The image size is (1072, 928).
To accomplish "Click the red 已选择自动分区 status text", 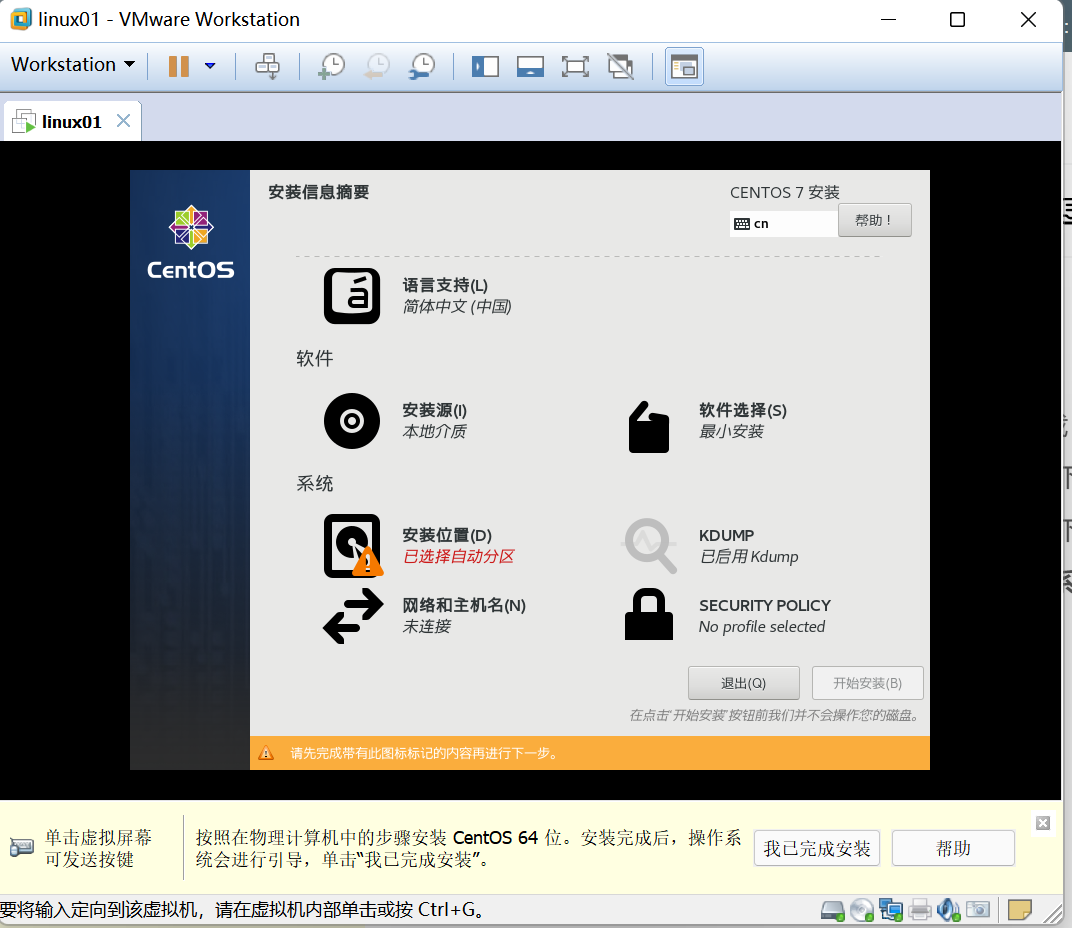I will pos(458,557).
